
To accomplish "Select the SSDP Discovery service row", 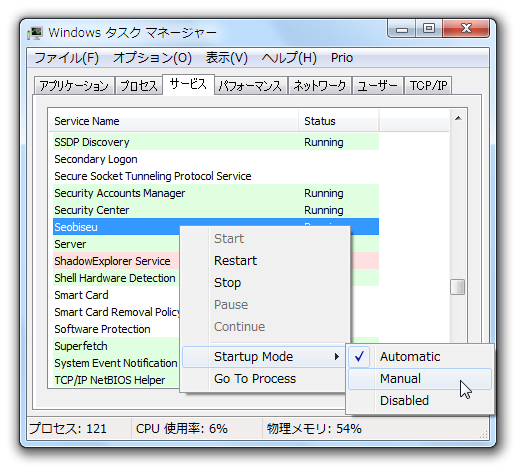I will click(x=216, y=142).
